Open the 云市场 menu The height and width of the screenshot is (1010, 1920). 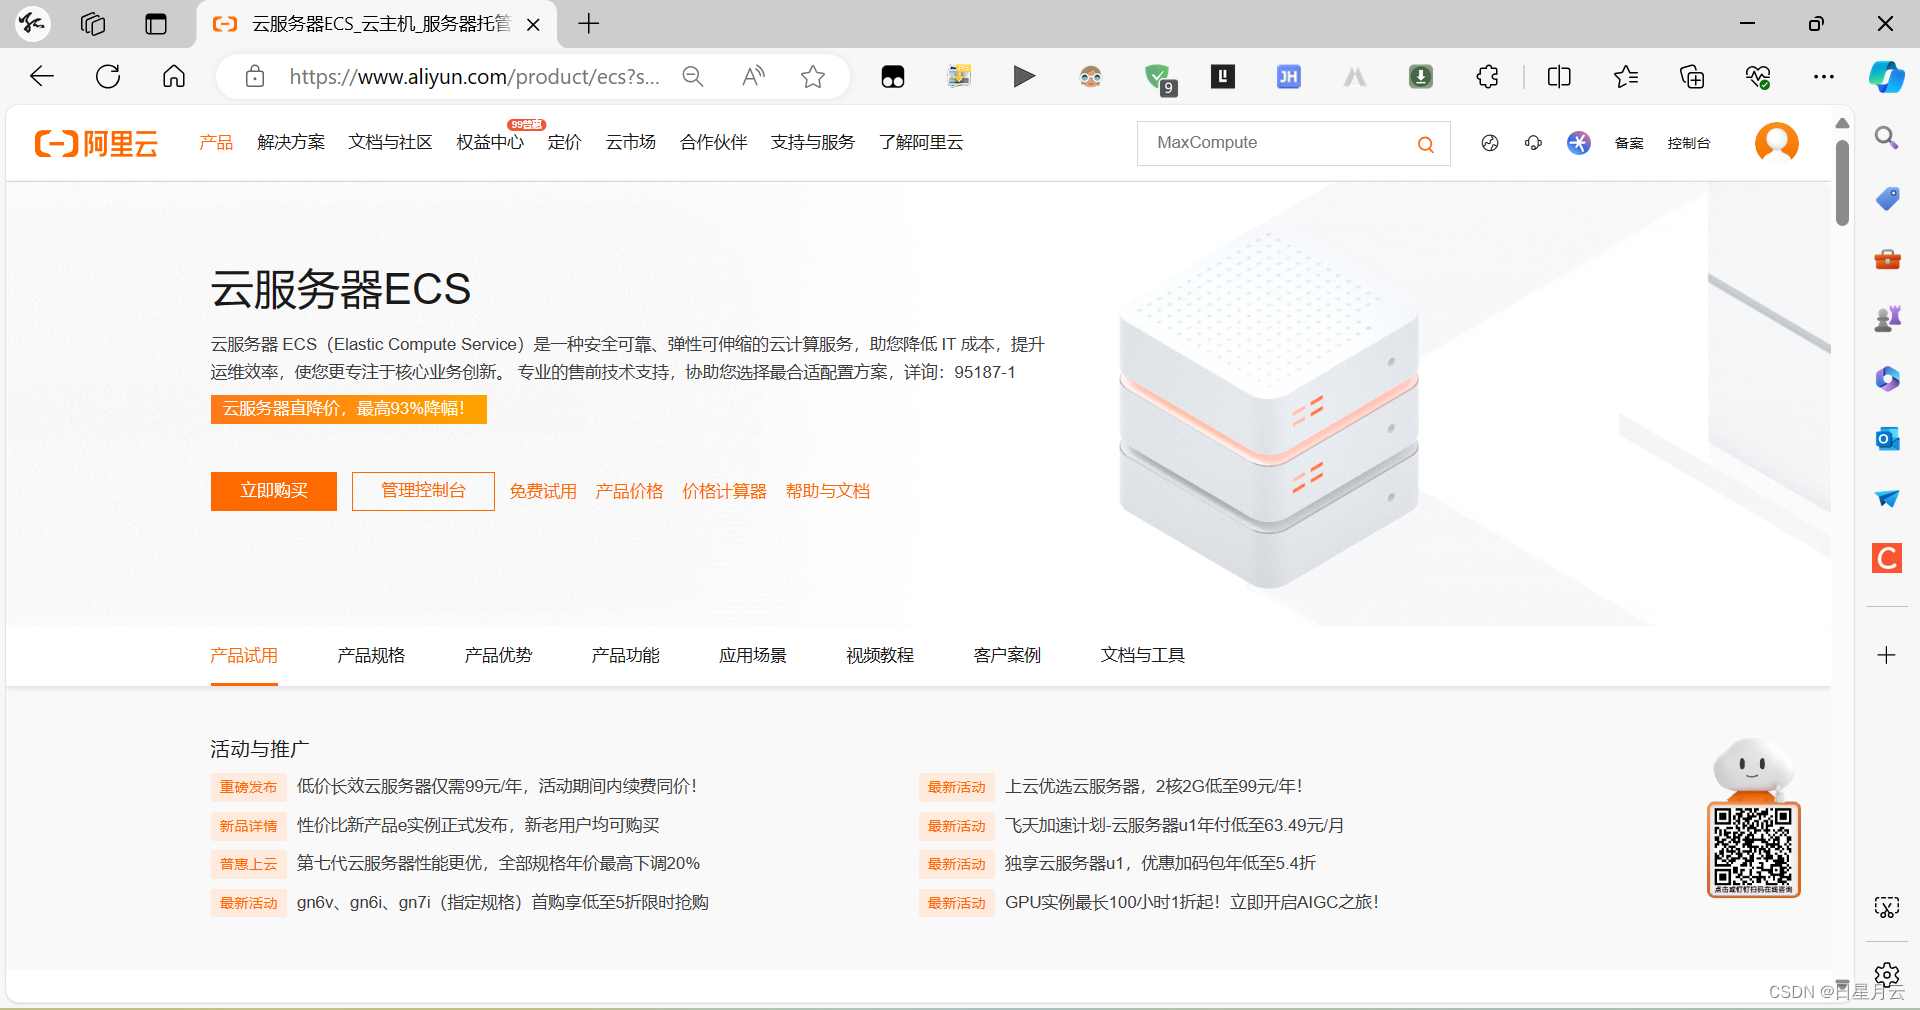click(x=630, y=143)
